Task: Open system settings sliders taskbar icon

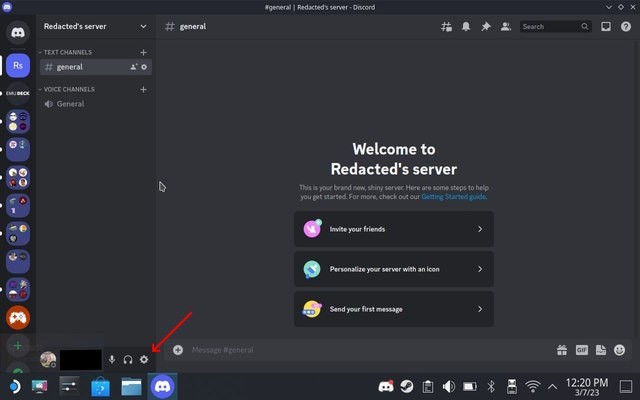Action: click(x=69, y=386)
